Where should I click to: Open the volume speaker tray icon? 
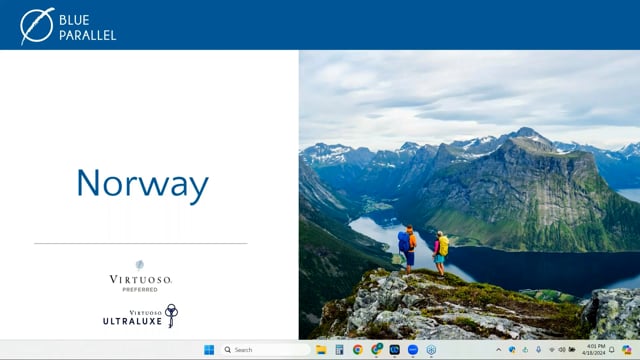tap(562, 350)
